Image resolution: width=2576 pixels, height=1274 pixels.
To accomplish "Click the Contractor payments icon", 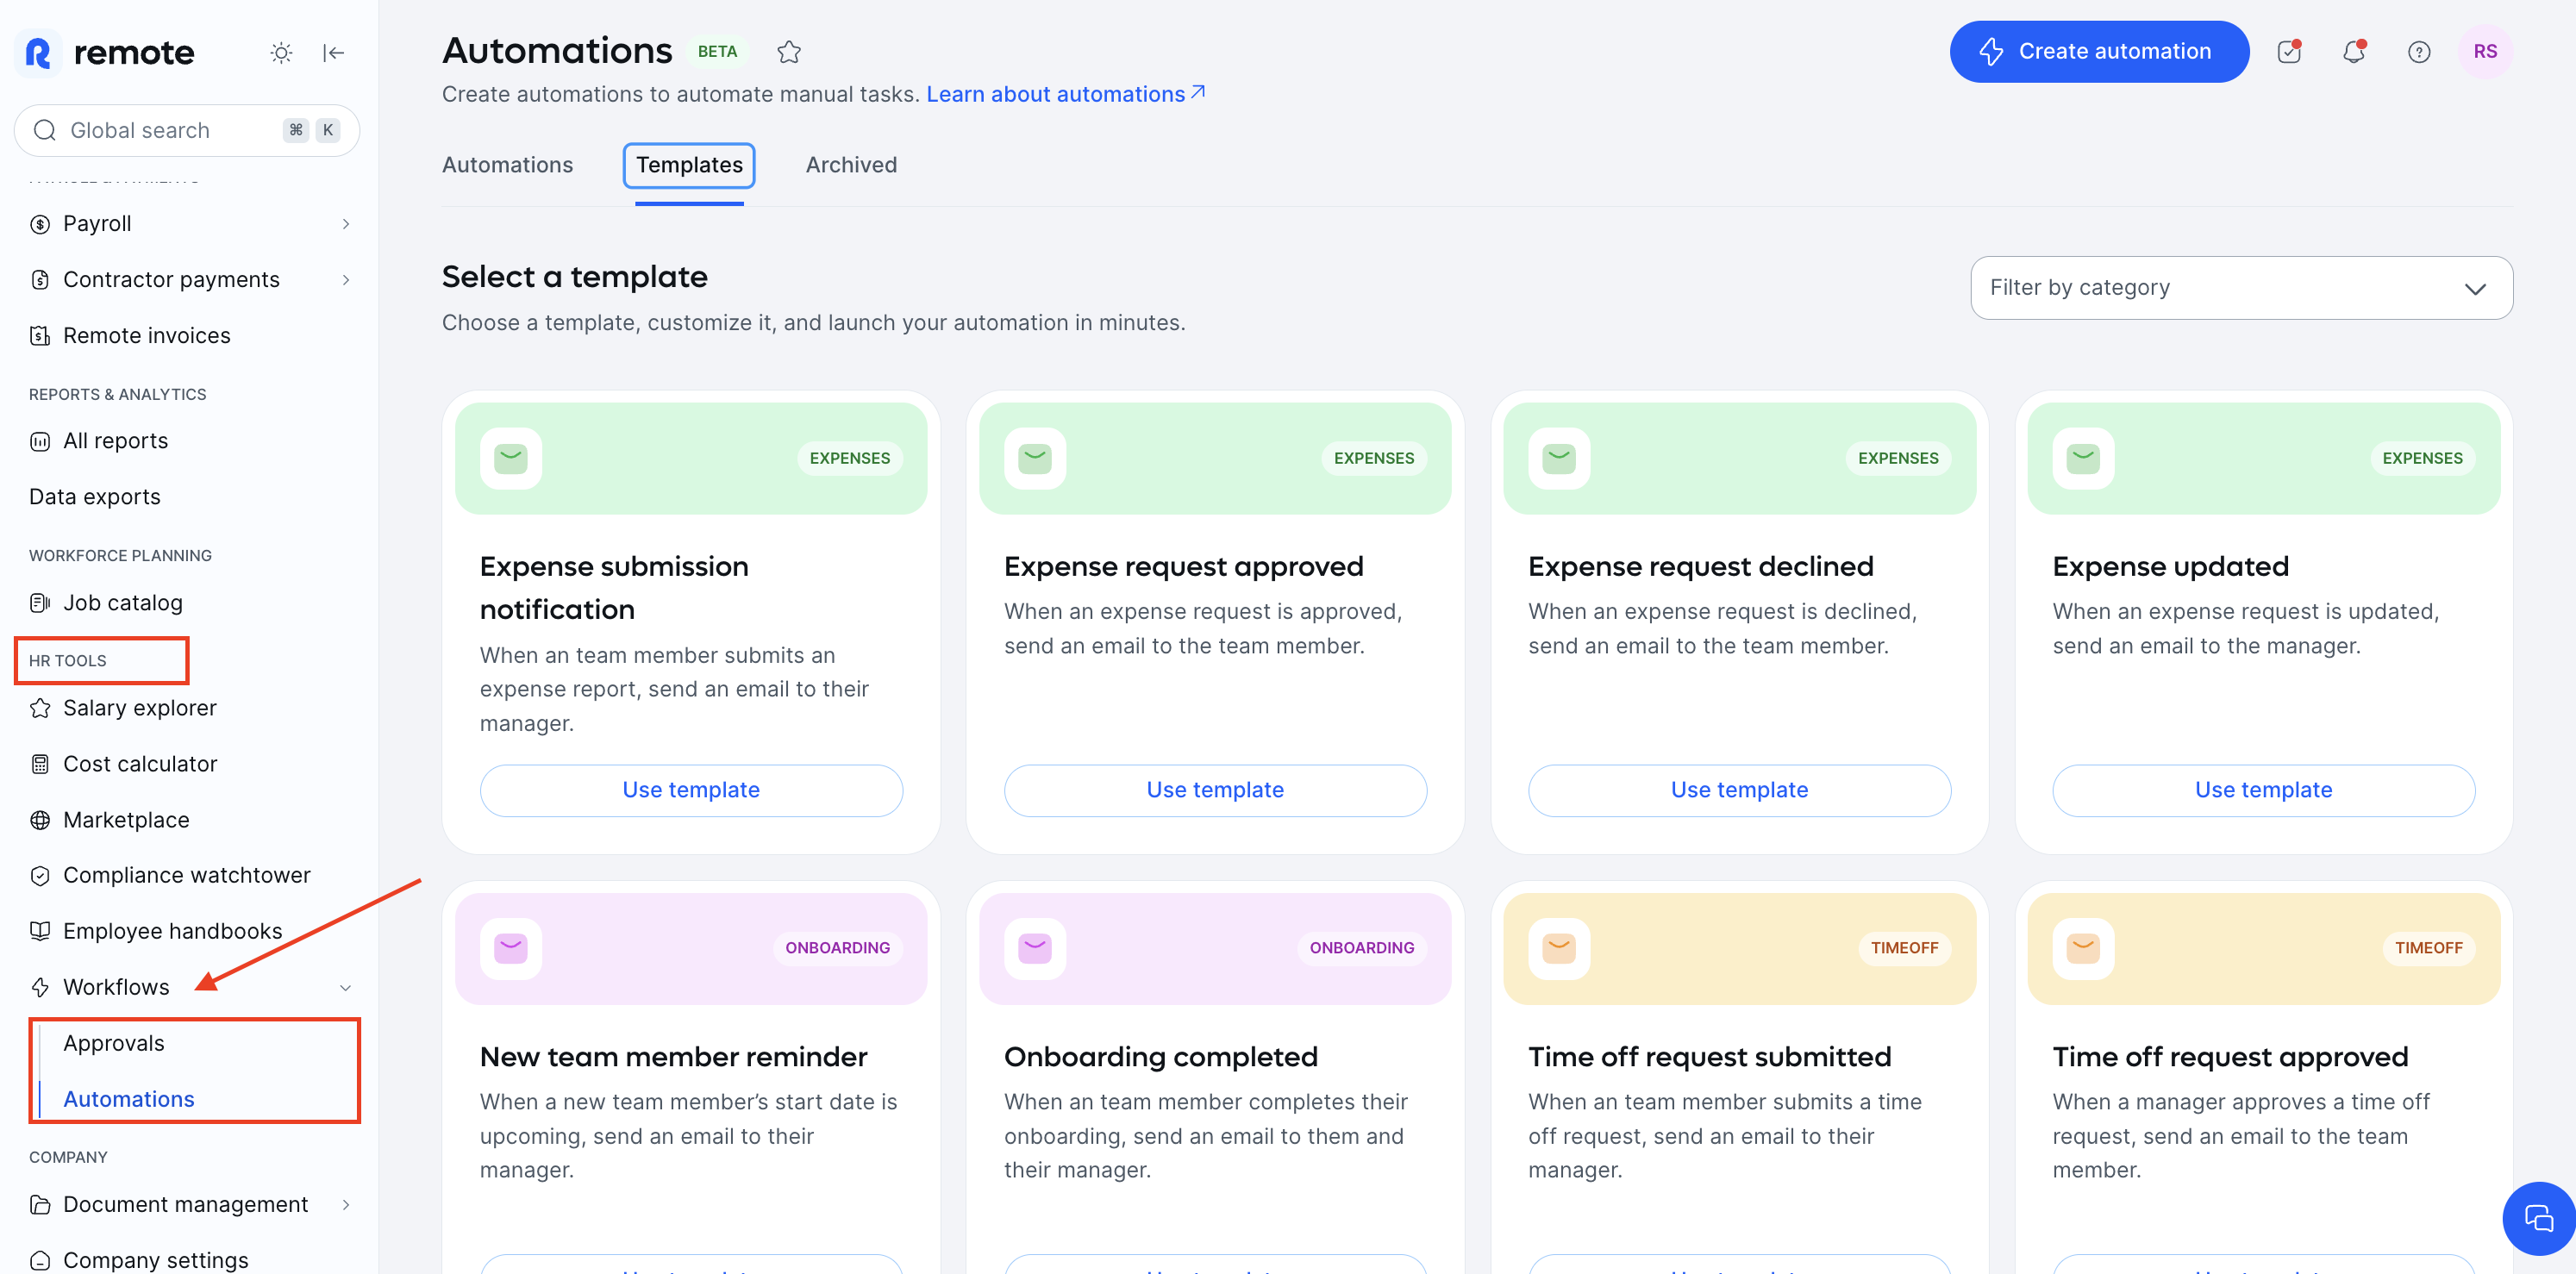I will [40, 280].
